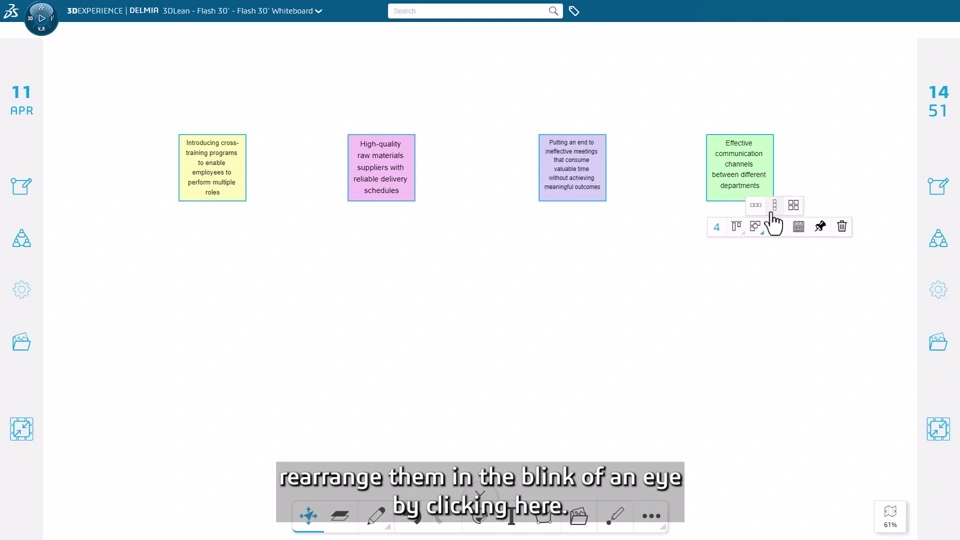This screenshot has height=540, width=960.
Task: Click the tag icon beside search
Action: pyautogui.click(x=574, y=11)
